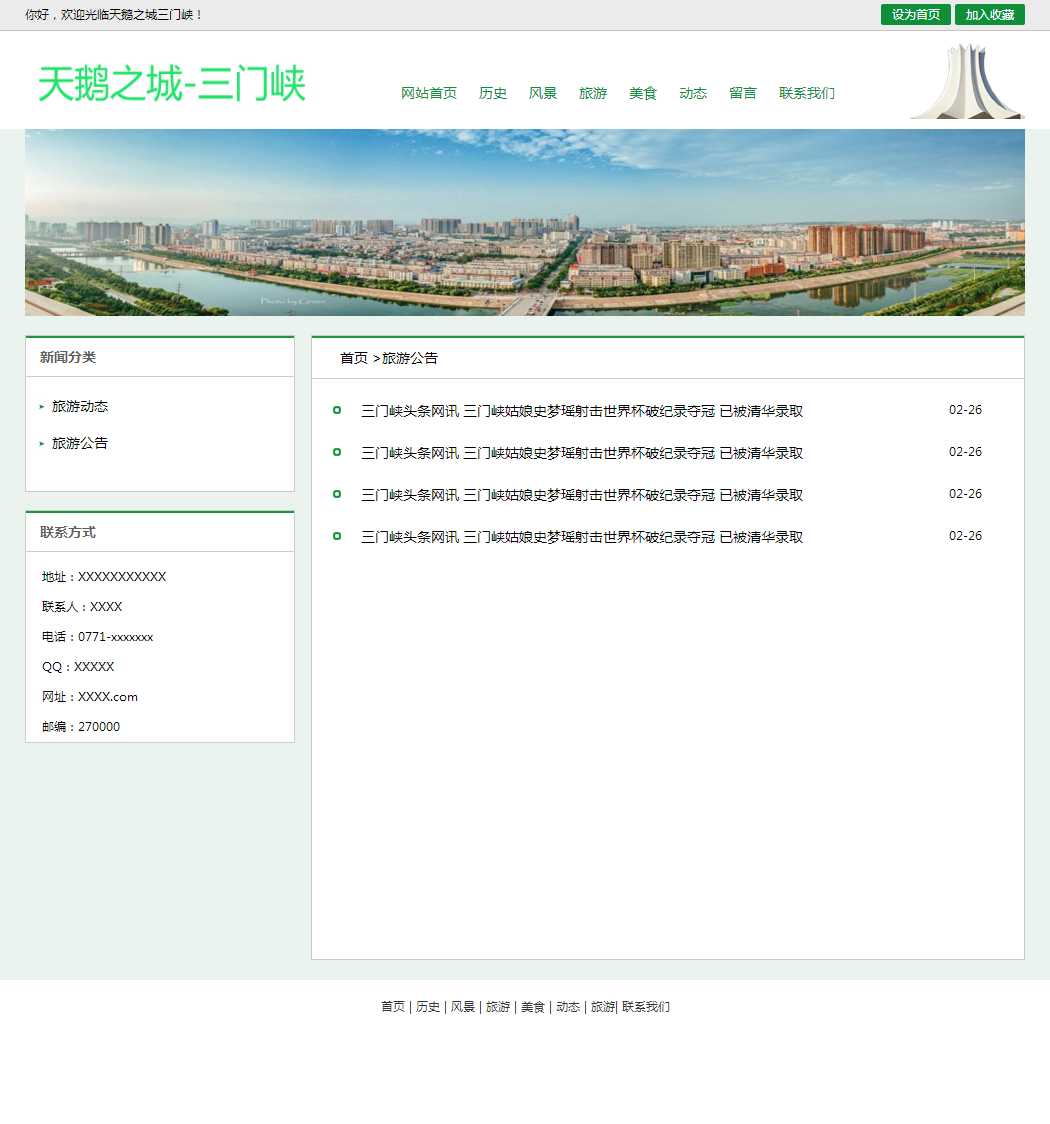Click 首页 in the breadcrumb trail
The height and width of the screenshot is (1124, 1050).
tap(353, 358)
